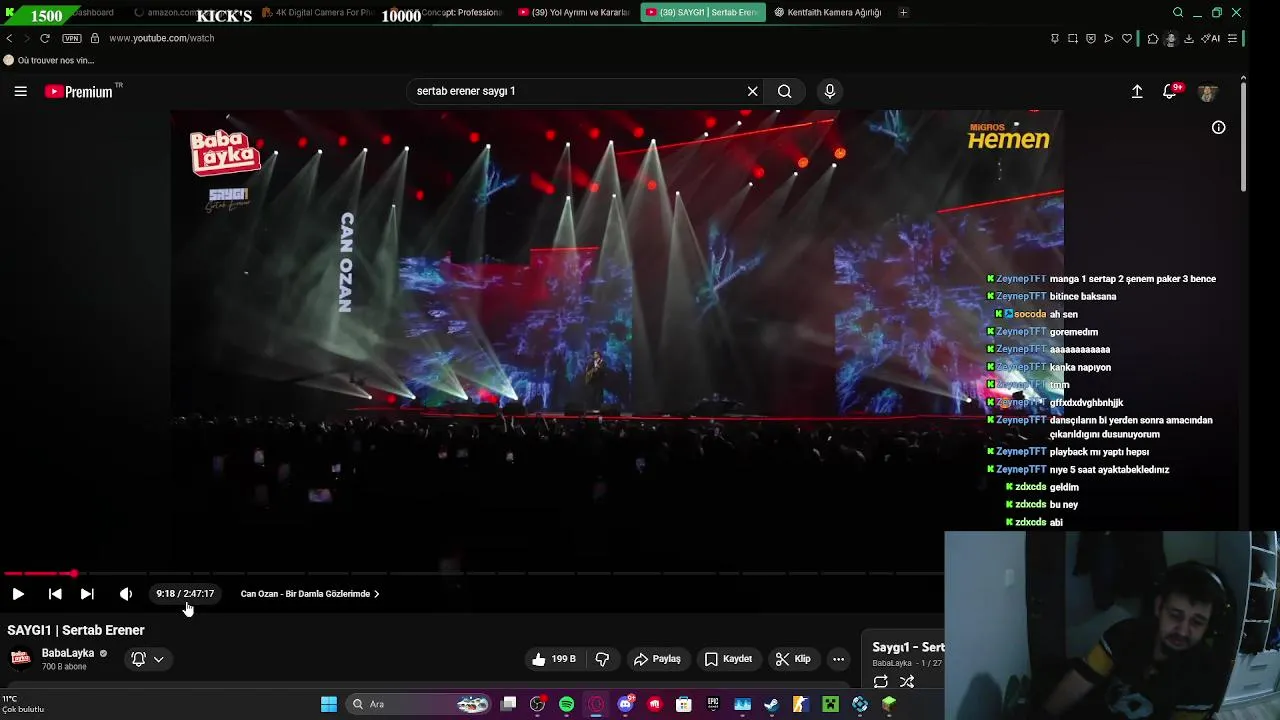Open the YouTube account avatar menu
This screenshot has width=1280, height=720.
1208,91
